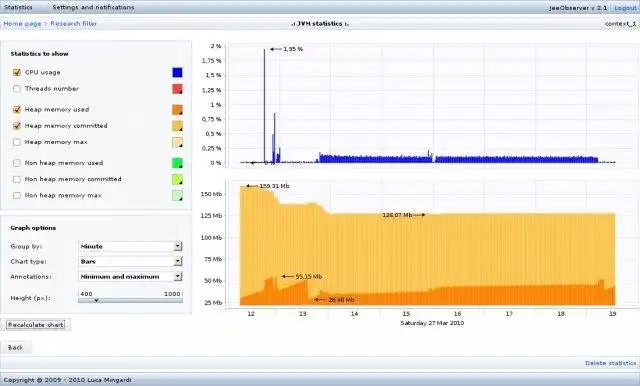Click the Recalculate chart button

point(36,325)
